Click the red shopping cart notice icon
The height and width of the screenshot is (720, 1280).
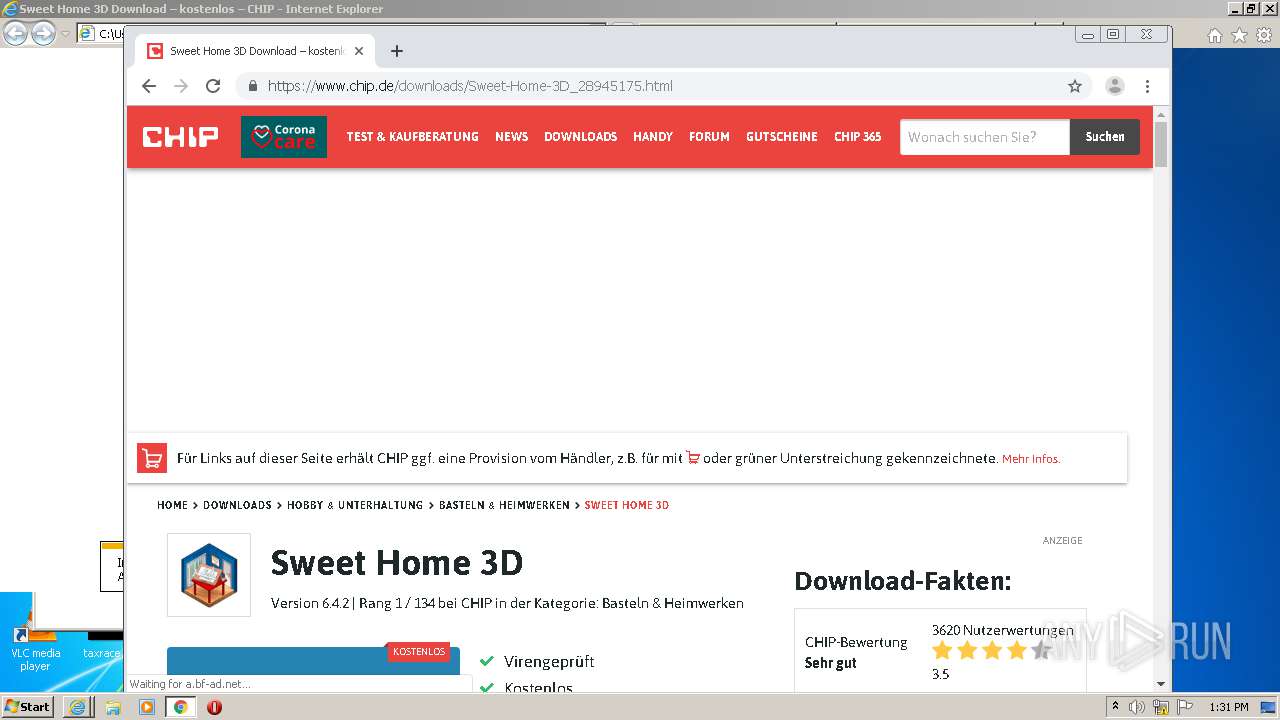coord(152,458)
